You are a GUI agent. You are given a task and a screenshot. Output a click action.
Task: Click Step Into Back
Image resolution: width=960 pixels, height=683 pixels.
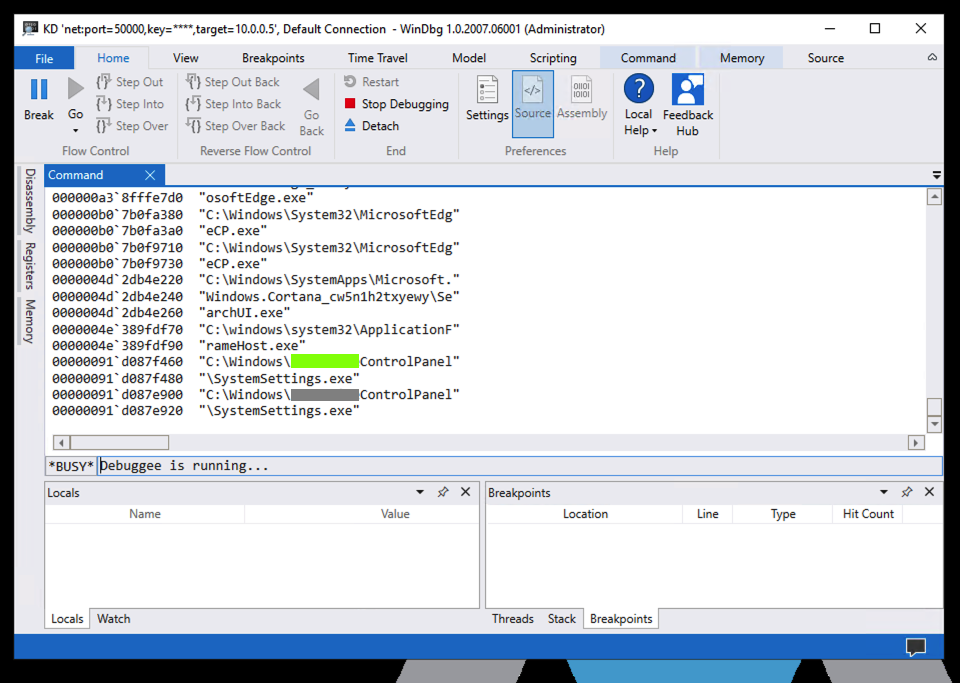[x=233, y=104]
